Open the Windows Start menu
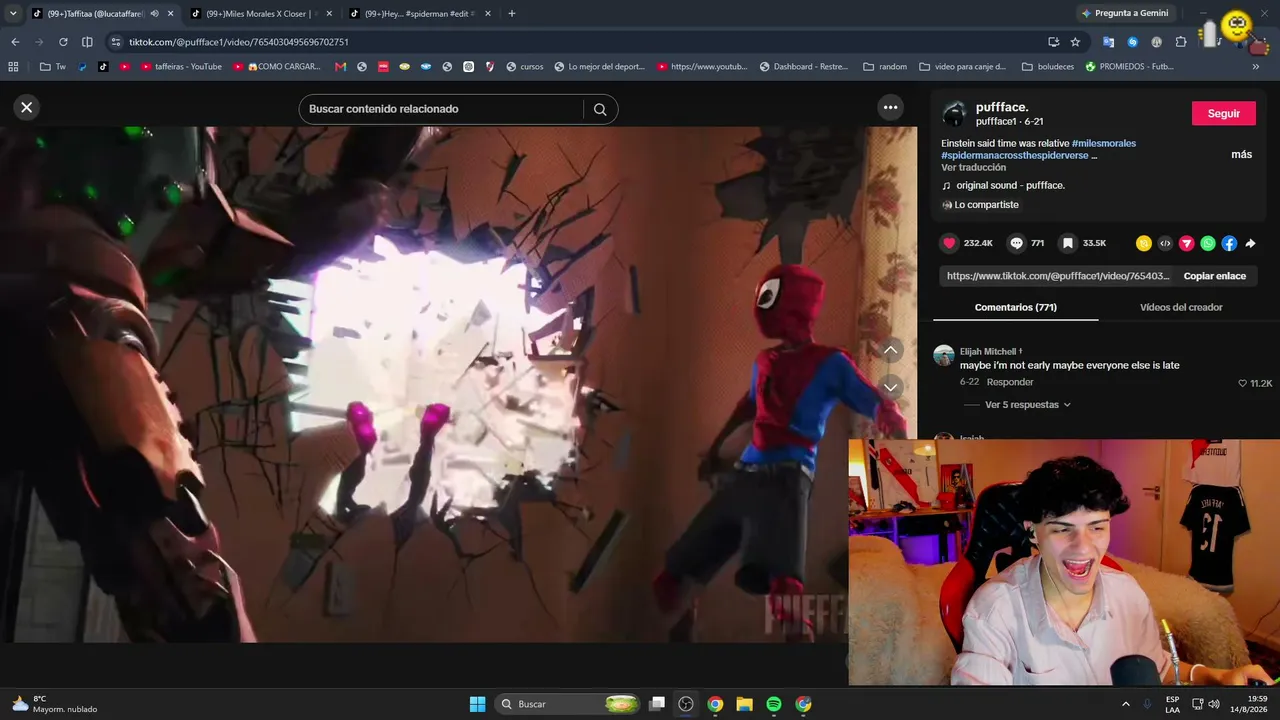Viewport: 1280px width, 720px height. point(477,704)
